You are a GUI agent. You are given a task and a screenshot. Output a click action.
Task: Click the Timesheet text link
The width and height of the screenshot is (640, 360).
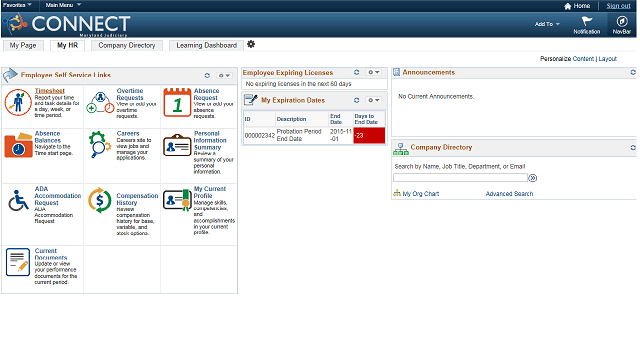pyautogui.click(x=49, y=91)
